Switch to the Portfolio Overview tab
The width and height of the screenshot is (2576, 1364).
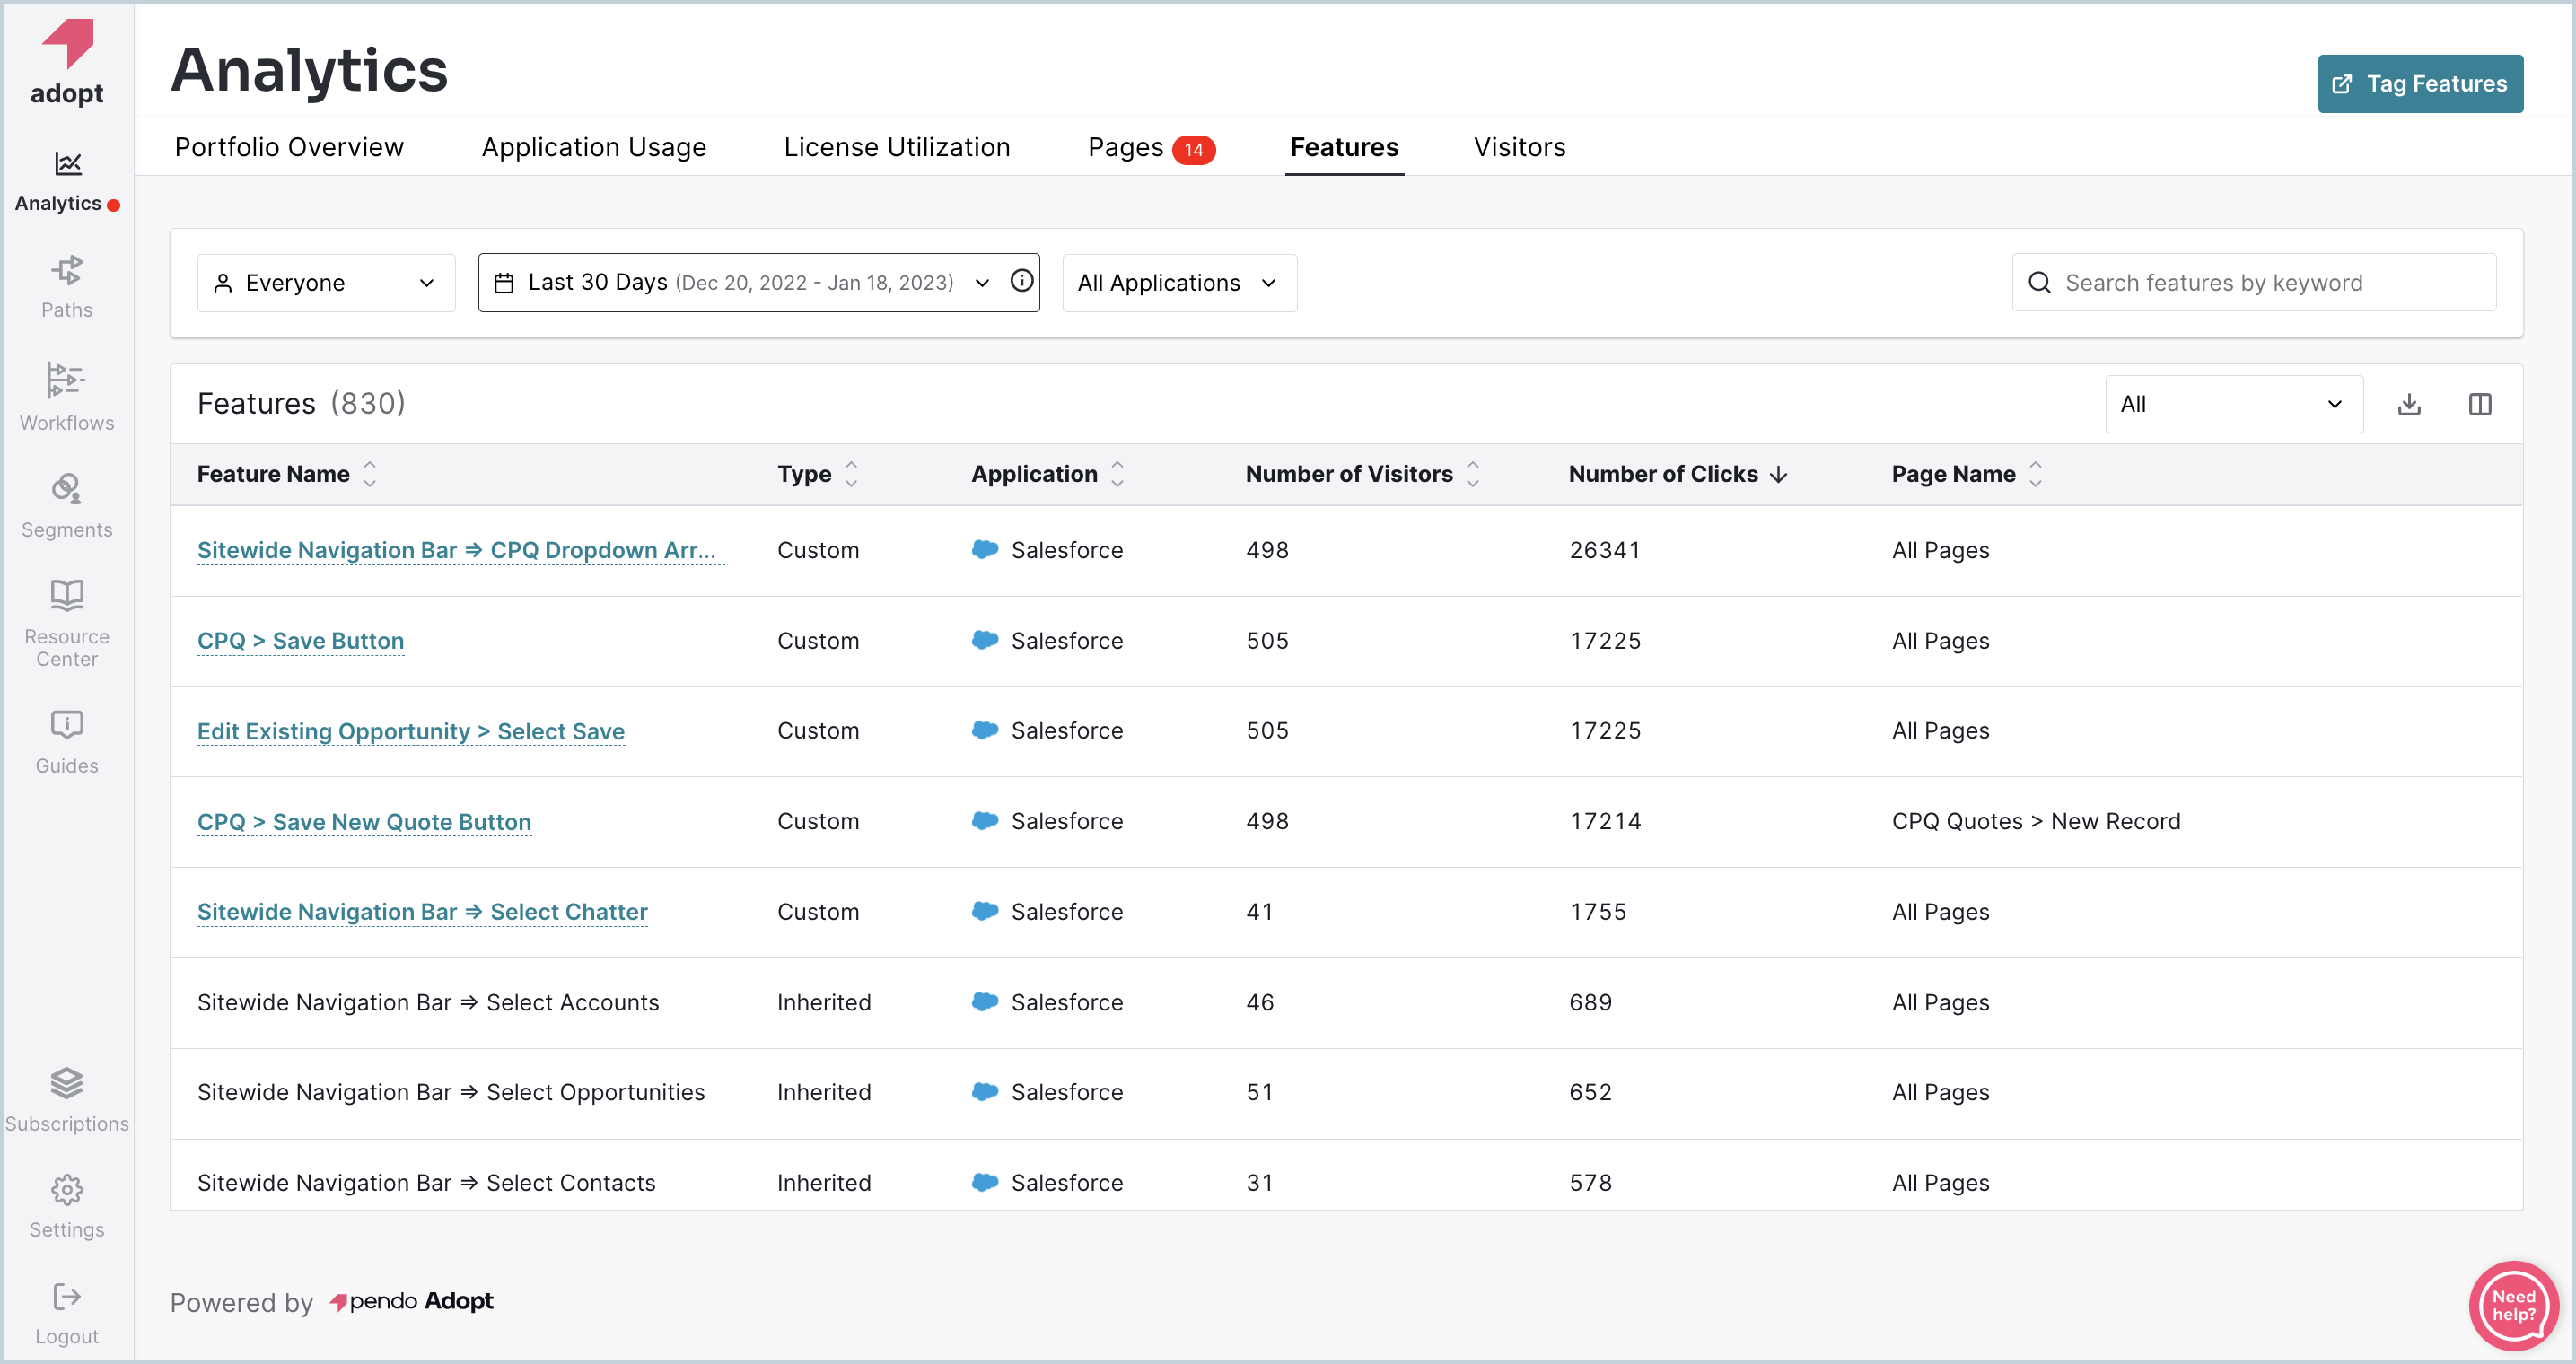289,147
